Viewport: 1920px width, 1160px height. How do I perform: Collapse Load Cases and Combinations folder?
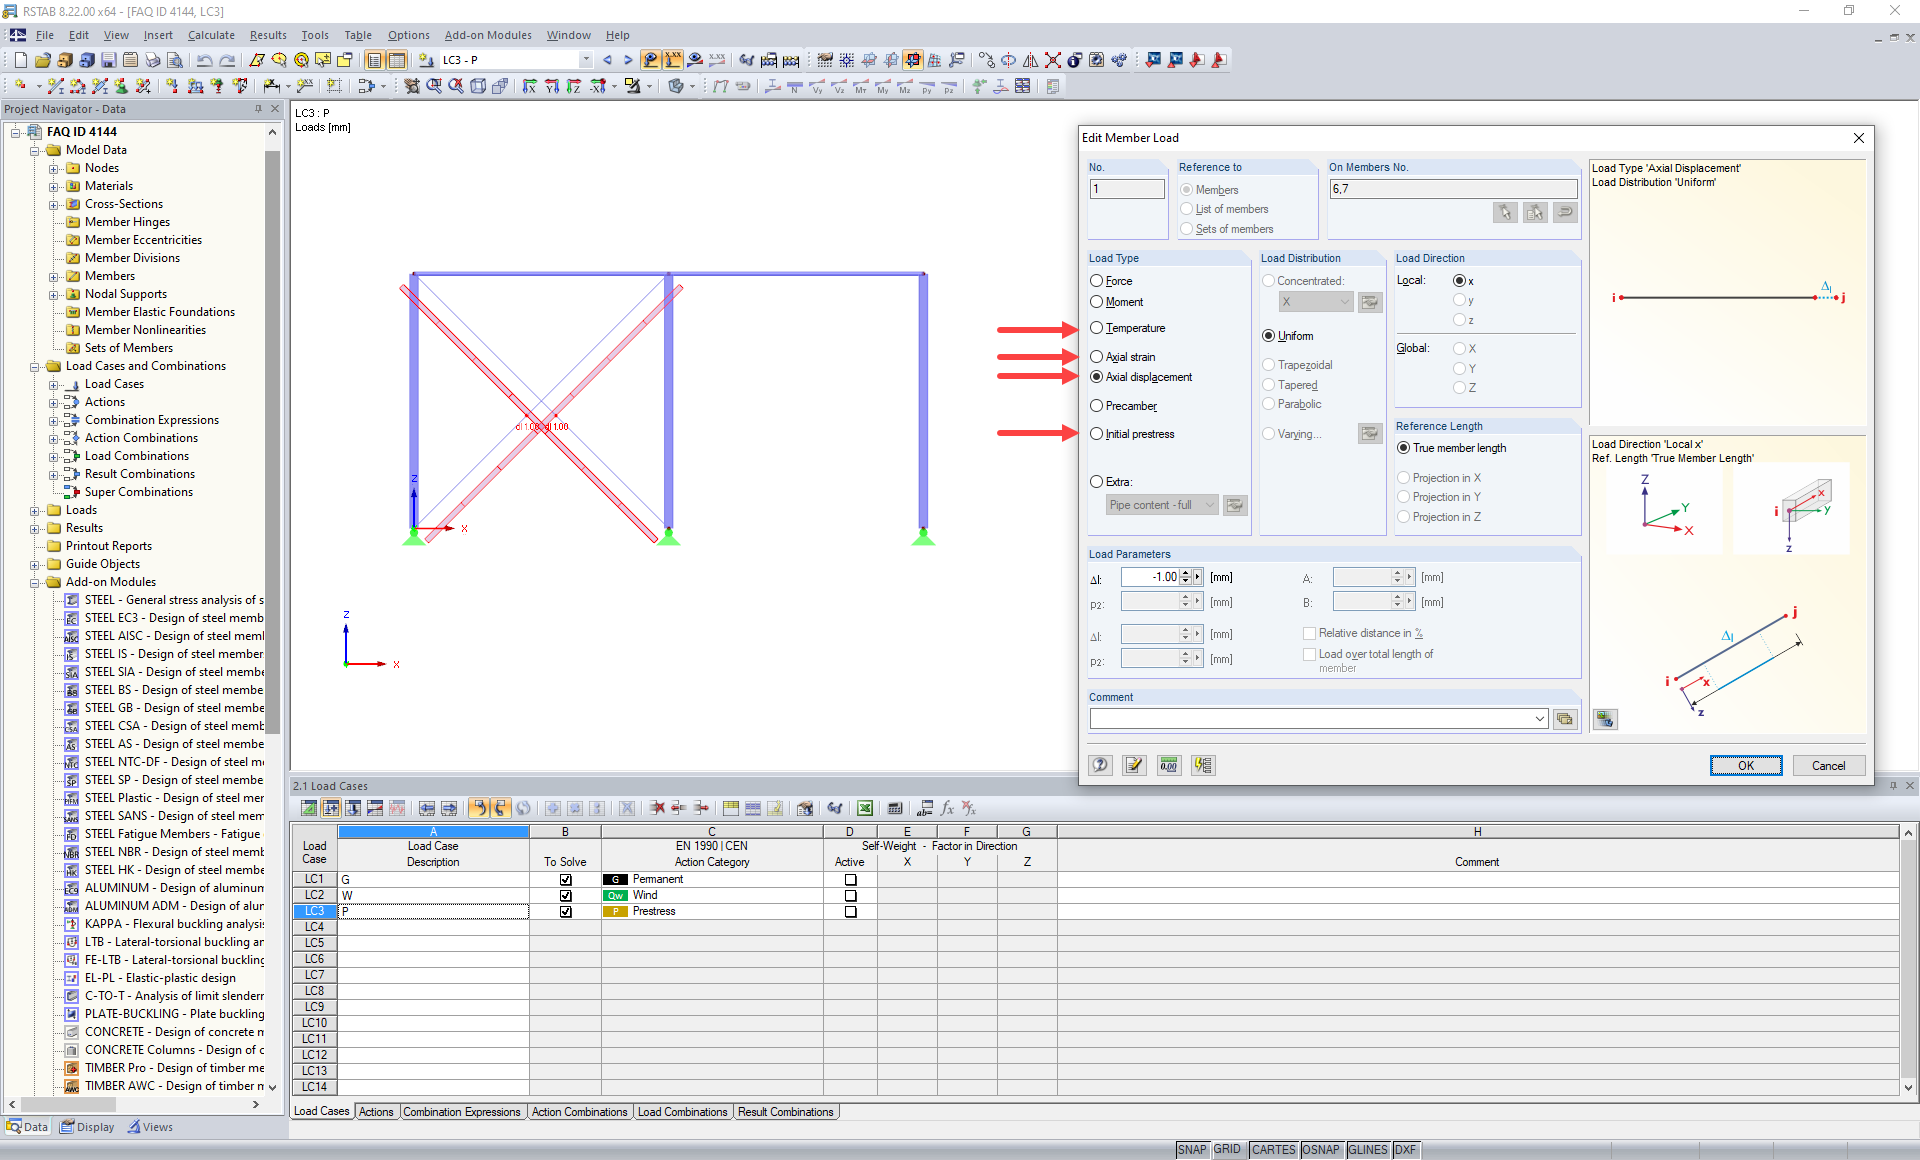tap(35, 366)
